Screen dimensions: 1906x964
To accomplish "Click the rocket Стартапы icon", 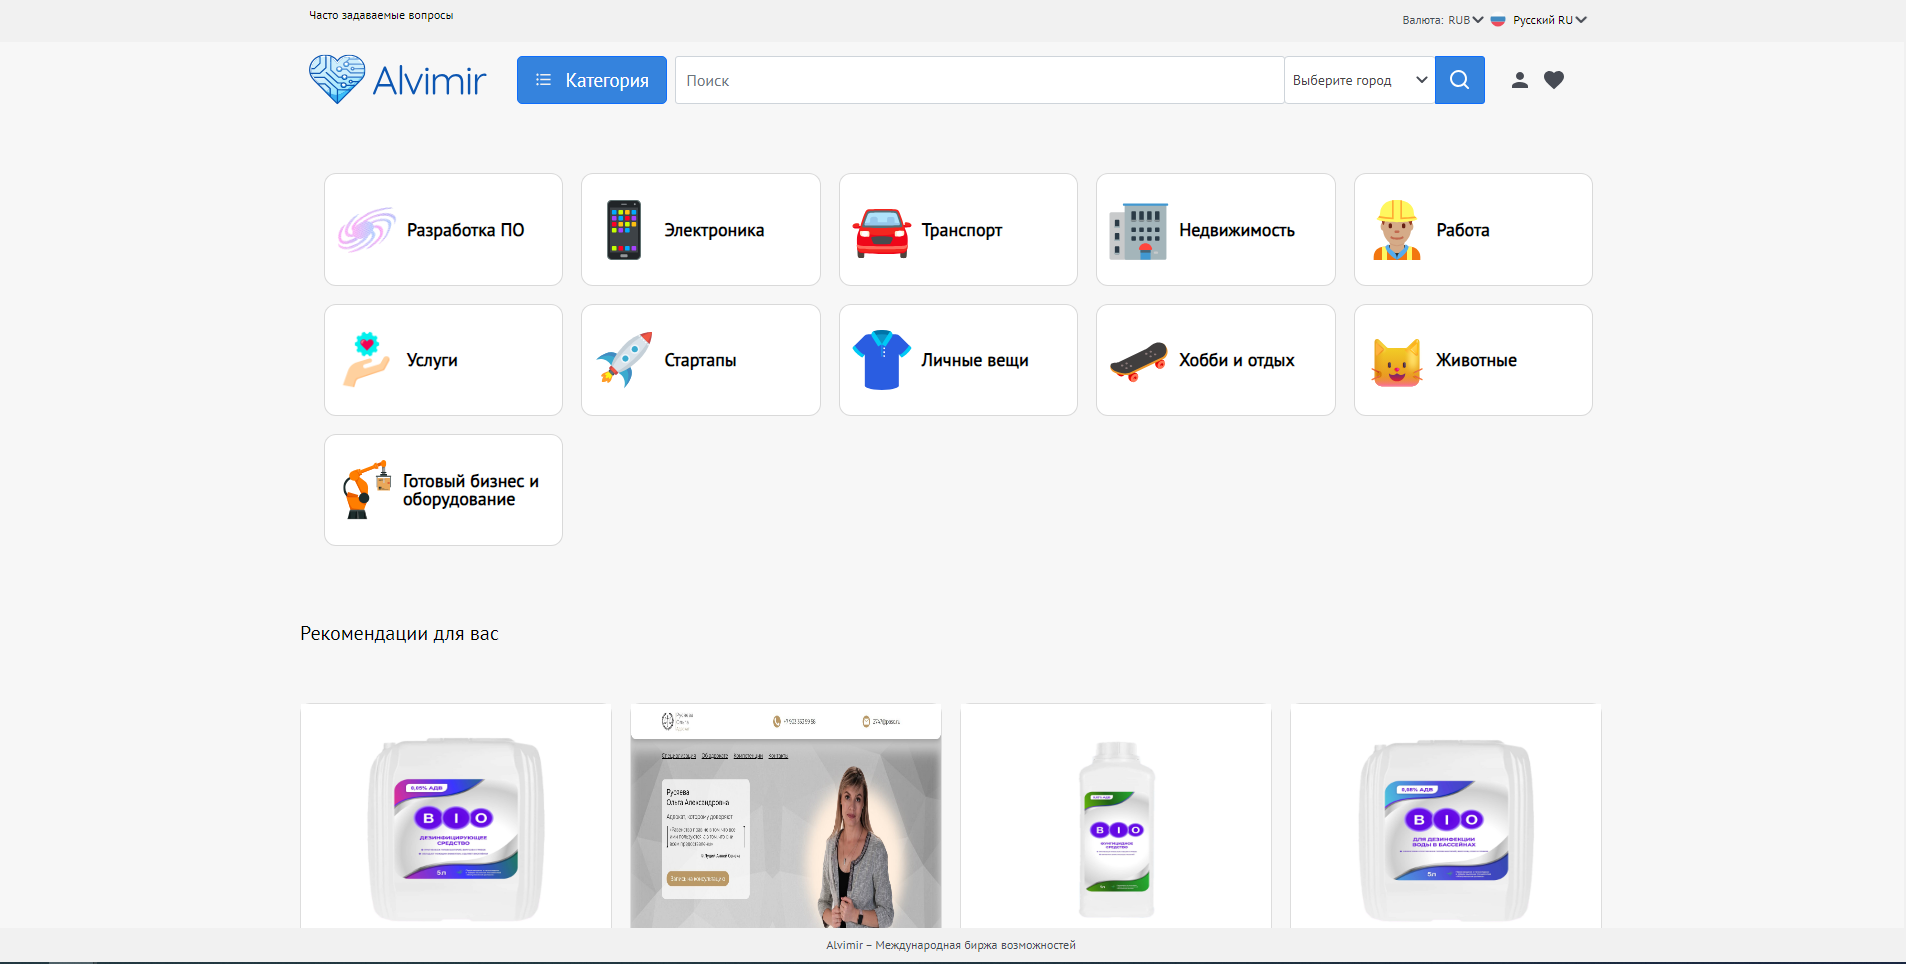I will pyautogui.click(x=624, y=360).
